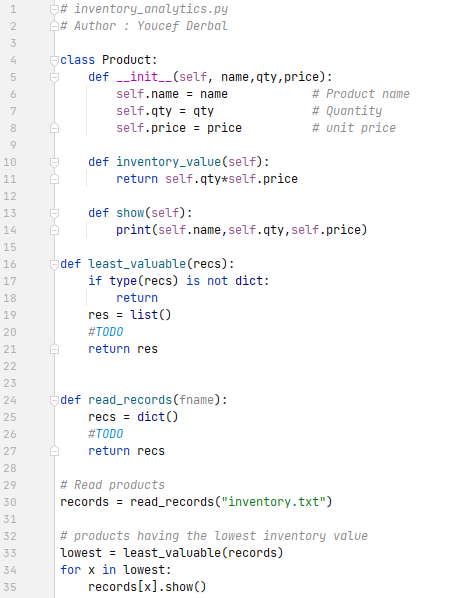
Task: Click the fold end marker at line 11
Action: (x=55, y=179)
